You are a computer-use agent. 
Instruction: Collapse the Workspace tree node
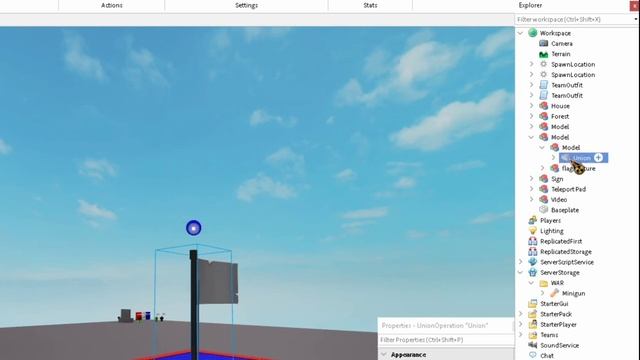pos(520,33)
